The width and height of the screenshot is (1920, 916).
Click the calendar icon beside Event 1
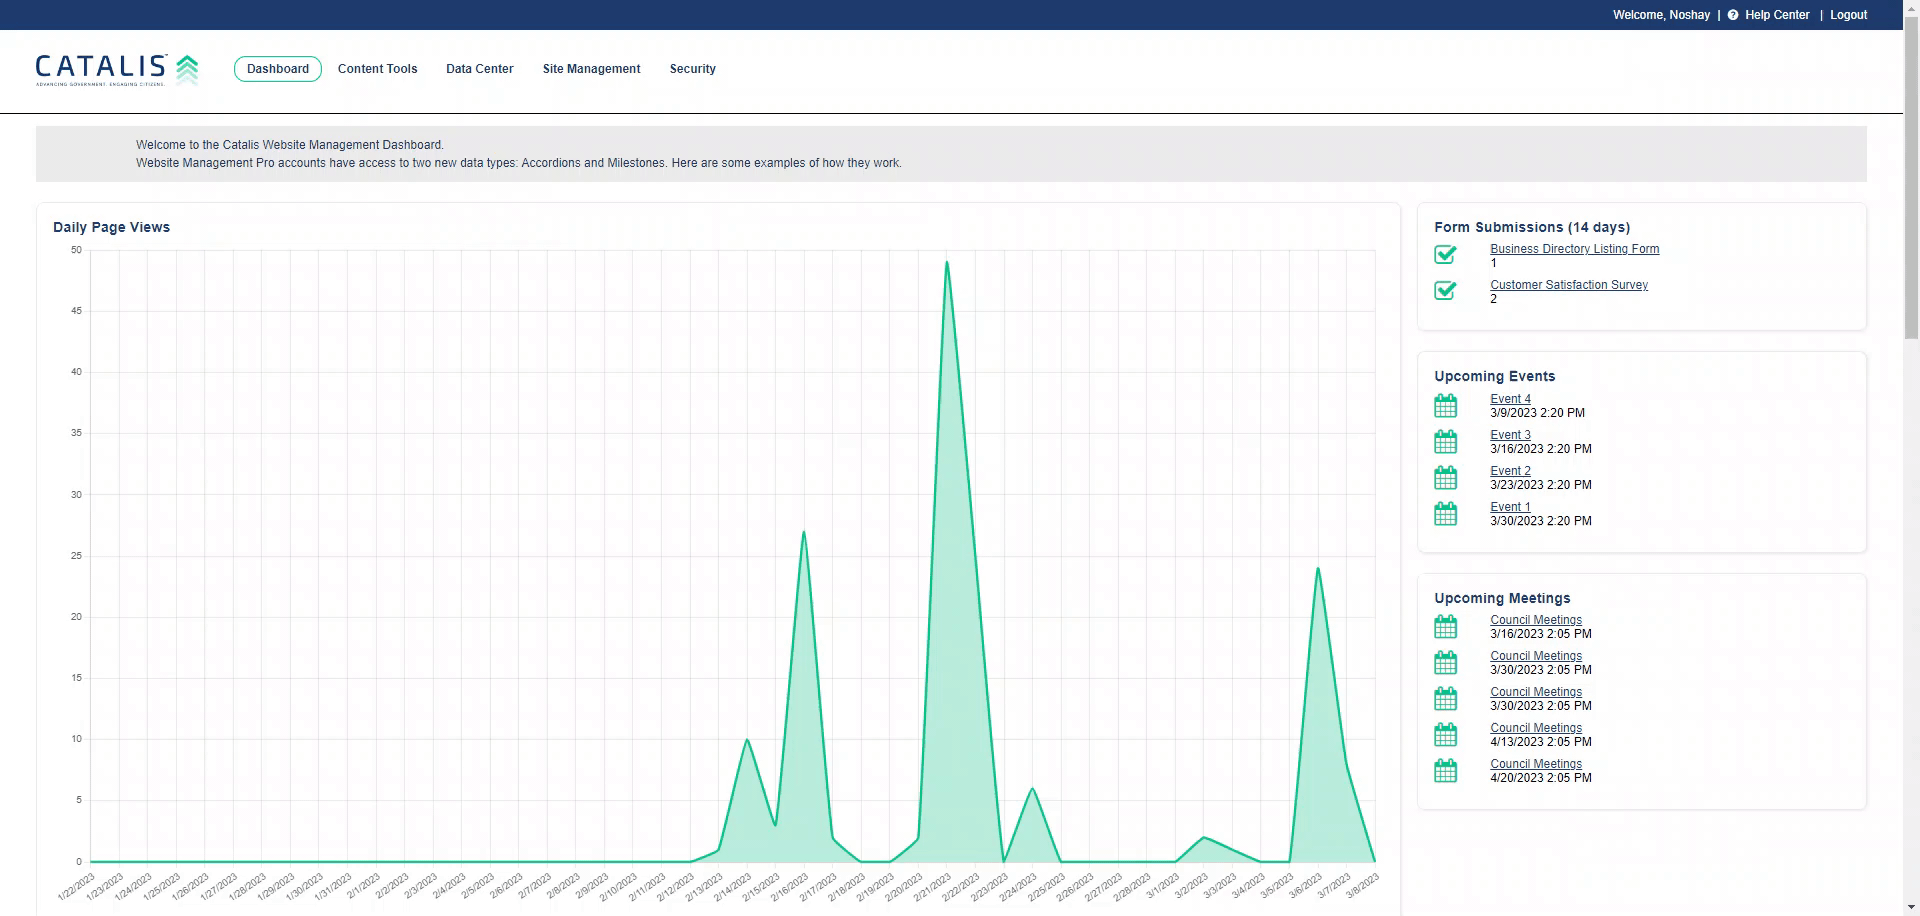[x=1445, y=514]
